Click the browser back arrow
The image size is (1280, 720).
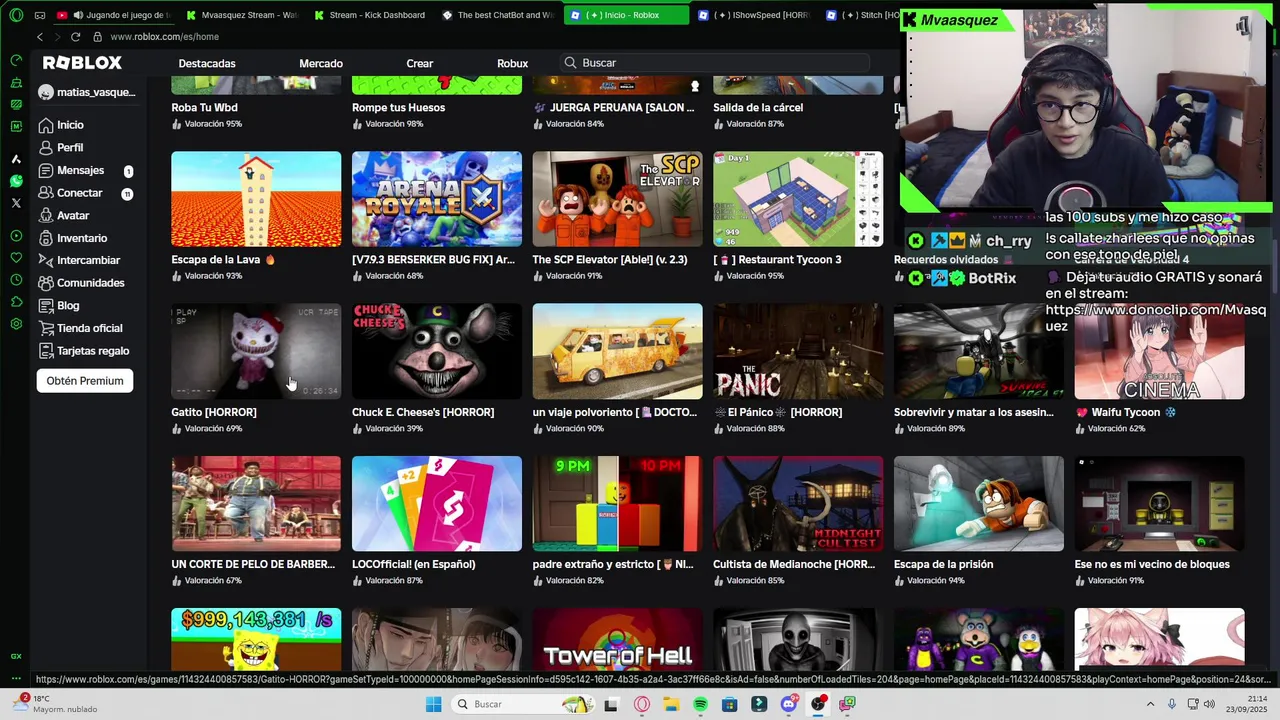click(x=40, y=37)
